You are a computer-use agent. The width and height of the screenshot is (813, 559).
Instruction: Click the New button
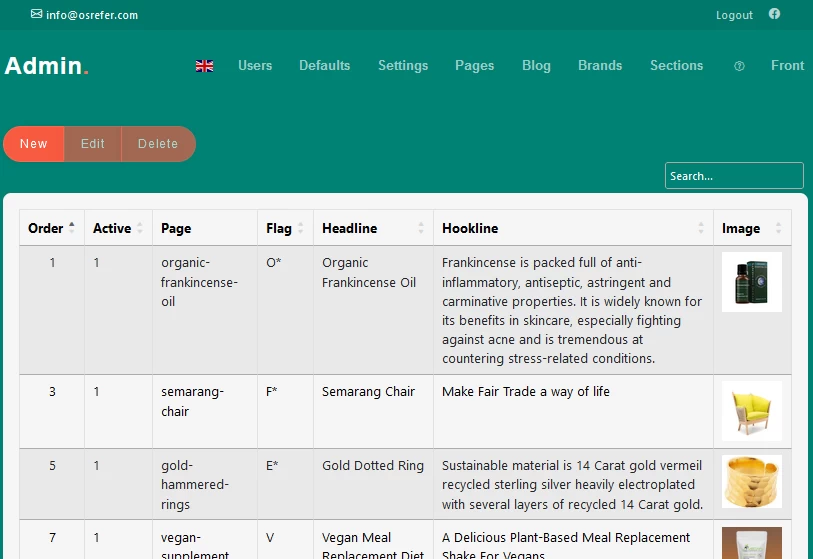34,144
